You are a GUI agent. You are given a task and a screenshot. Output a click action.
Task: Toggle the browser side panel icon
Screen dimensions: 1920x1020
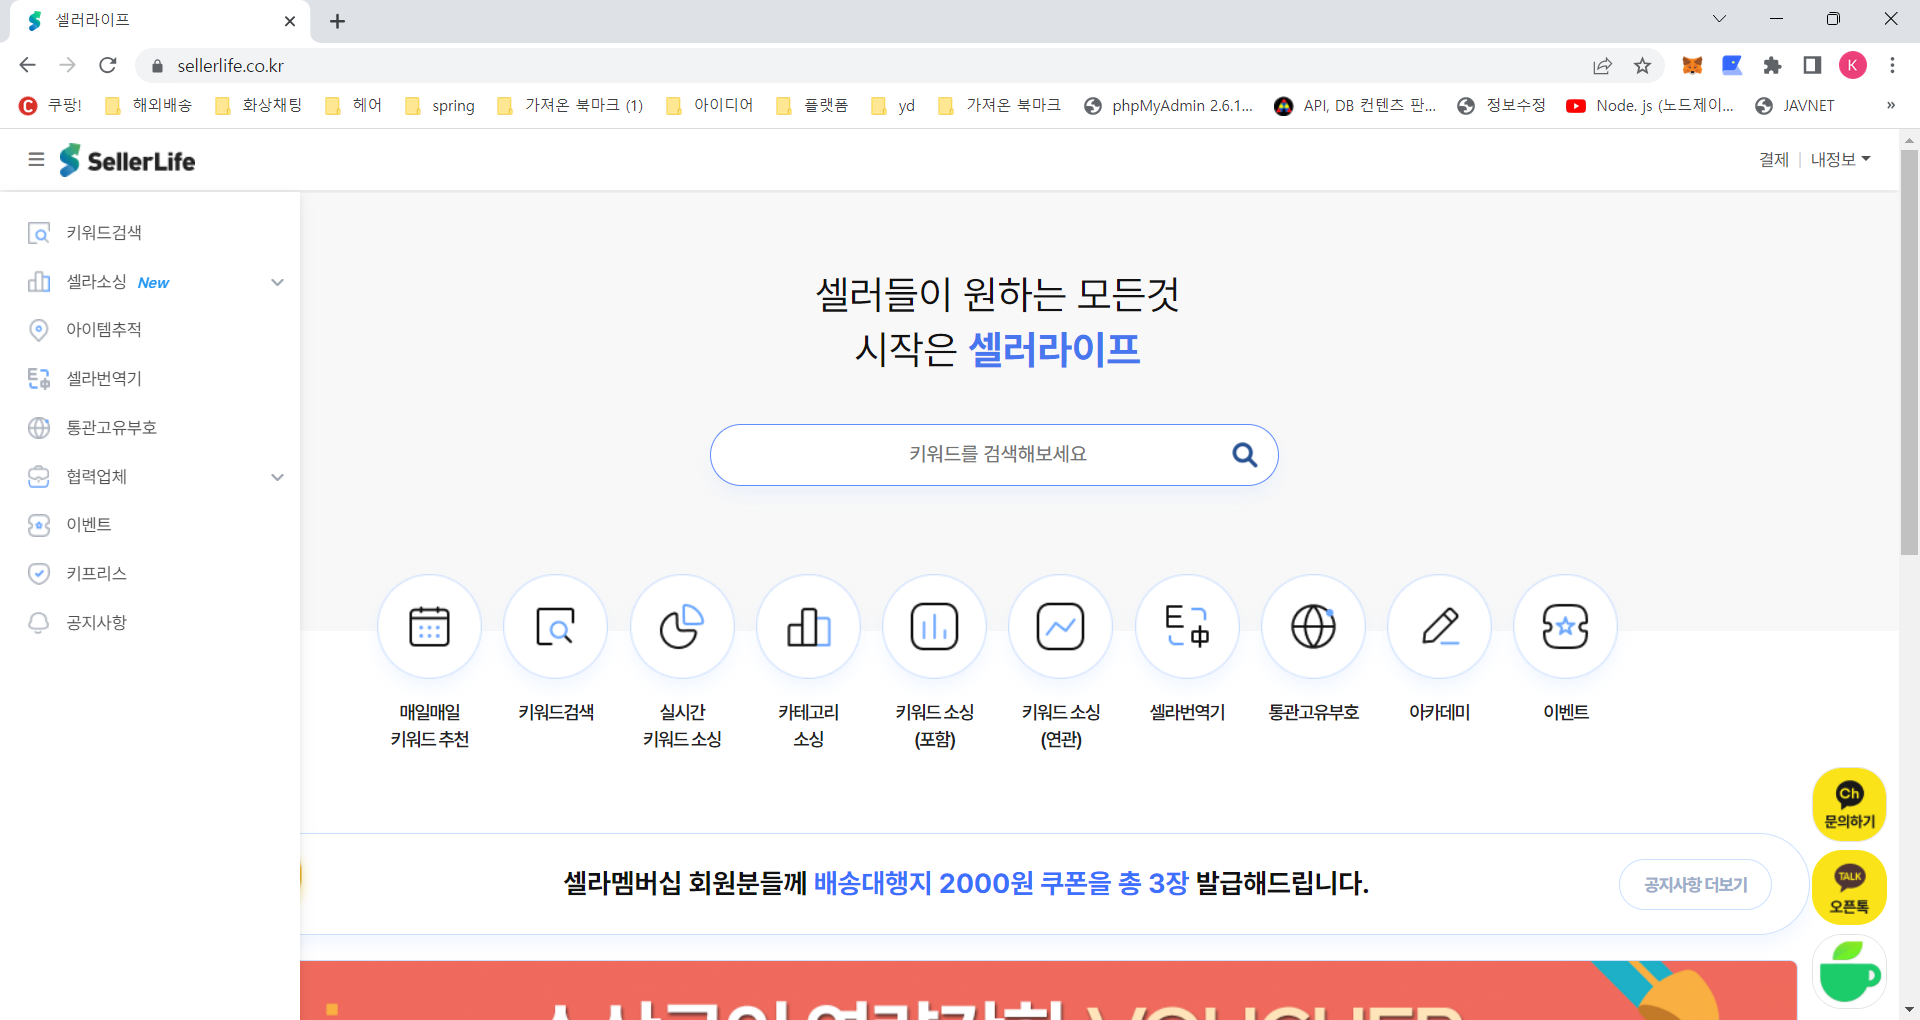pyautogui.click(x=1812, y=66)
